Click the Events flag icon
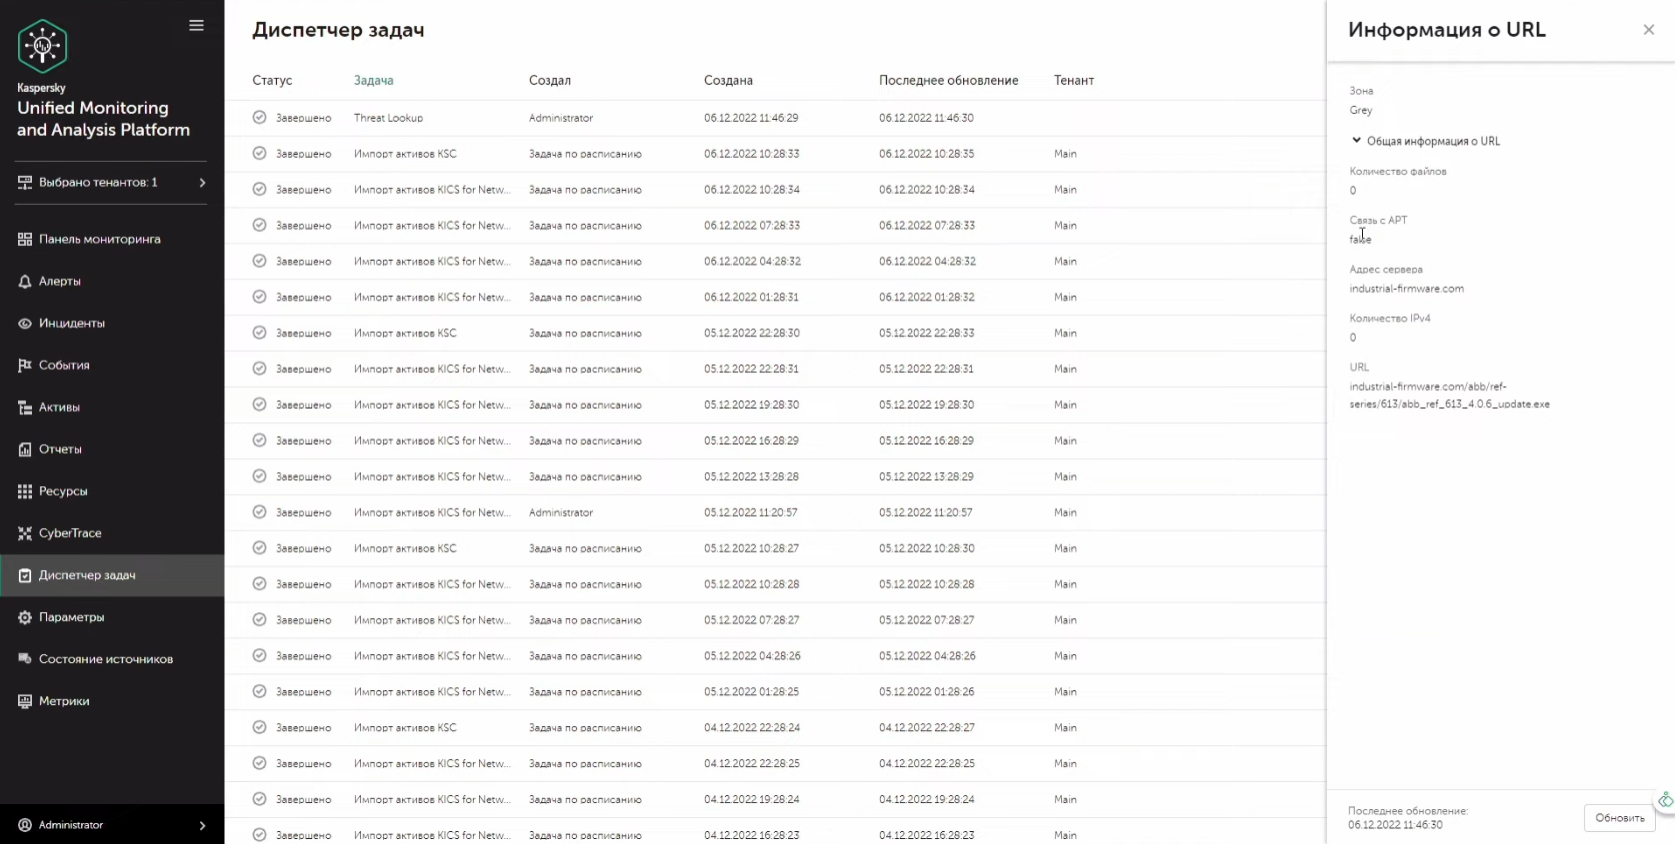 pos(25,366)
